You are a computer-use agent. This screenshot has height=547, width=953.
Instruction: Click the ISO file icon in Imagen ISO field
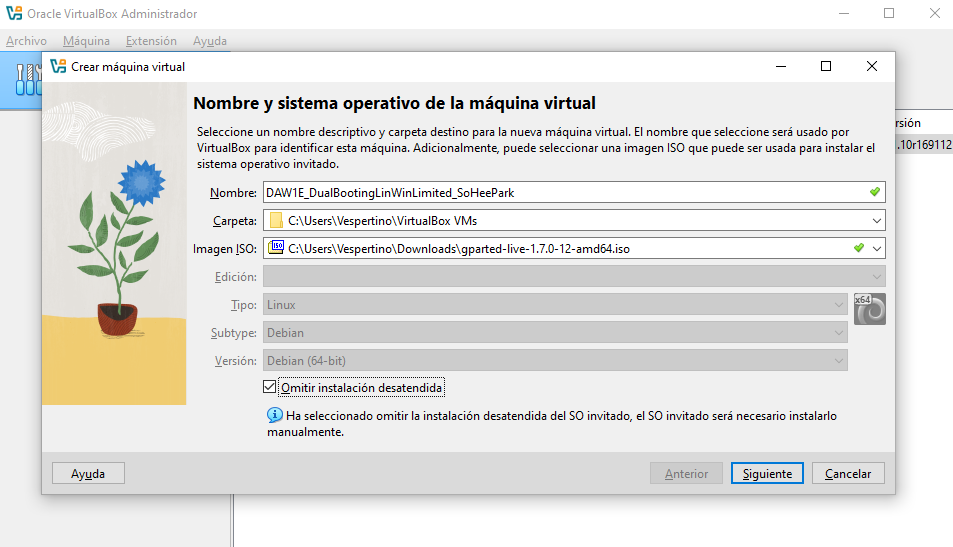click(277, 247)
